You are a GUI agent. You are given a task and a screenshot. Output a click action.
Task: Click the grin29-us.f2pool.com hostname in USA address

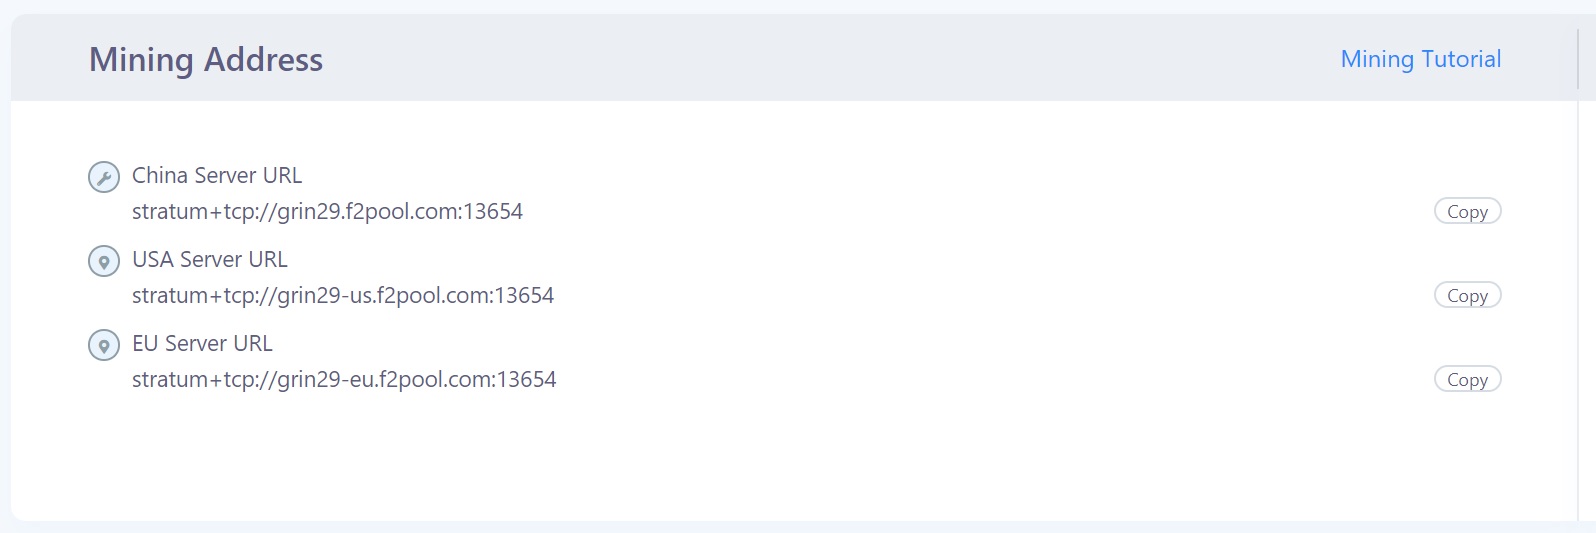click(x=383, y=295)
